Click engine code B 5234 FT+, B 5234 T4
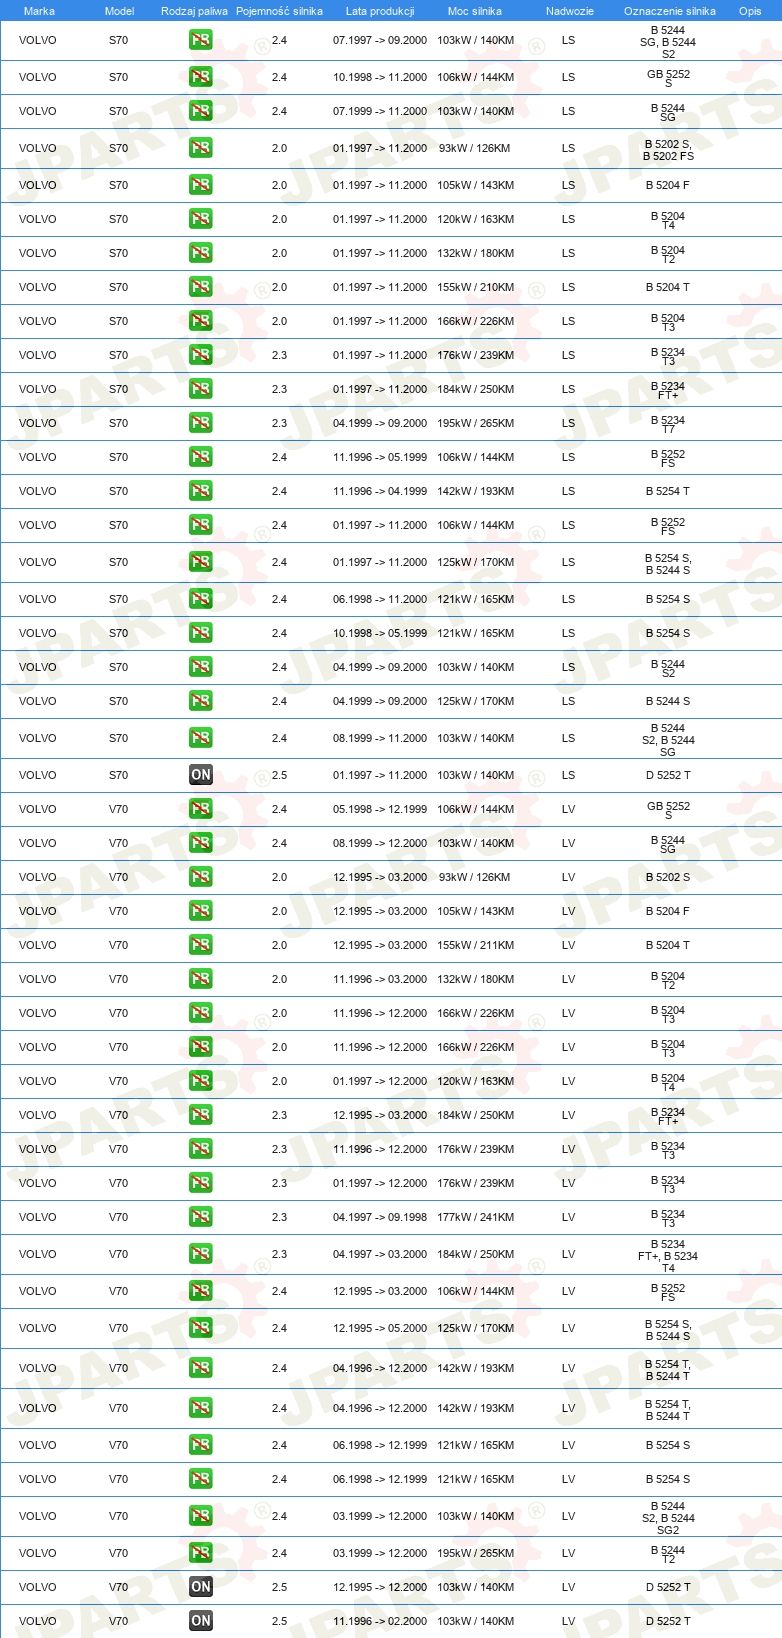This screenshot has width=782, height=1638. 668,1256
